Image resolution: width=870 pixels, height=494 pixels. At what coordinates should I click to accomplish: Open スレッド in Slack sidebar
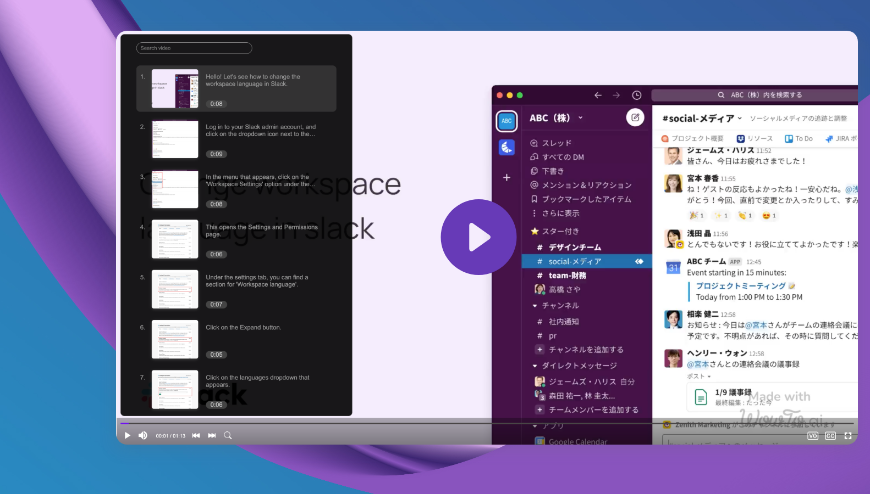[x=551, y=143]
